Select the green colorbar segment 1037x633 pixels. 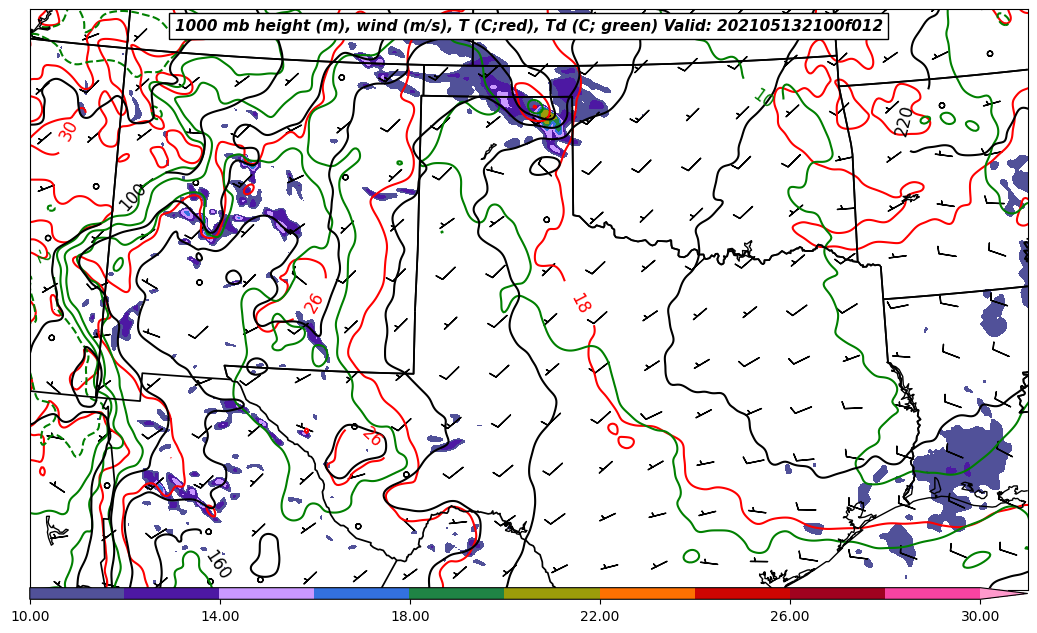point(457,593)
